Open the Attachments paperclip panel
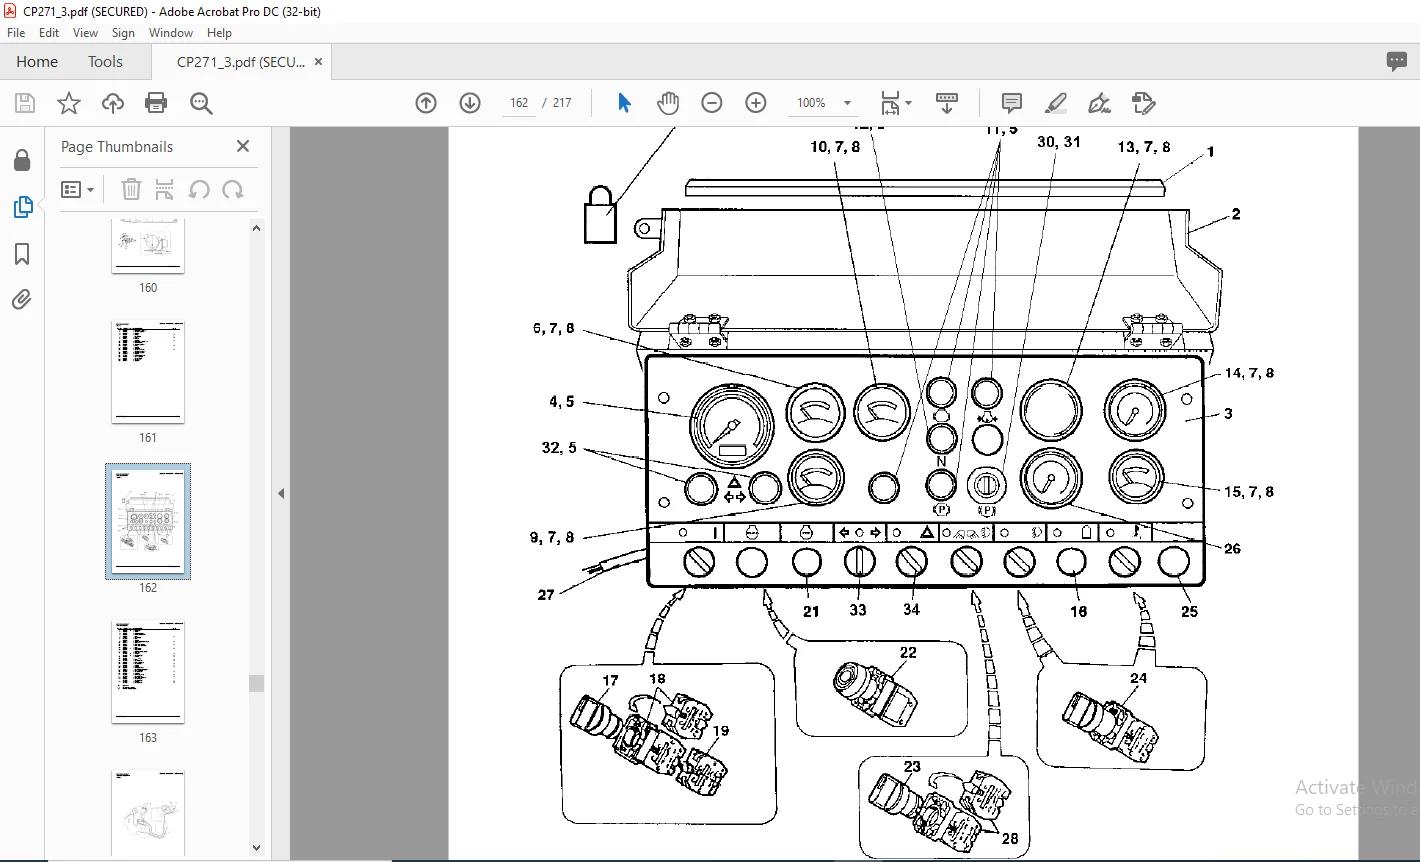Screen dimensions: 1420x862 22,300
